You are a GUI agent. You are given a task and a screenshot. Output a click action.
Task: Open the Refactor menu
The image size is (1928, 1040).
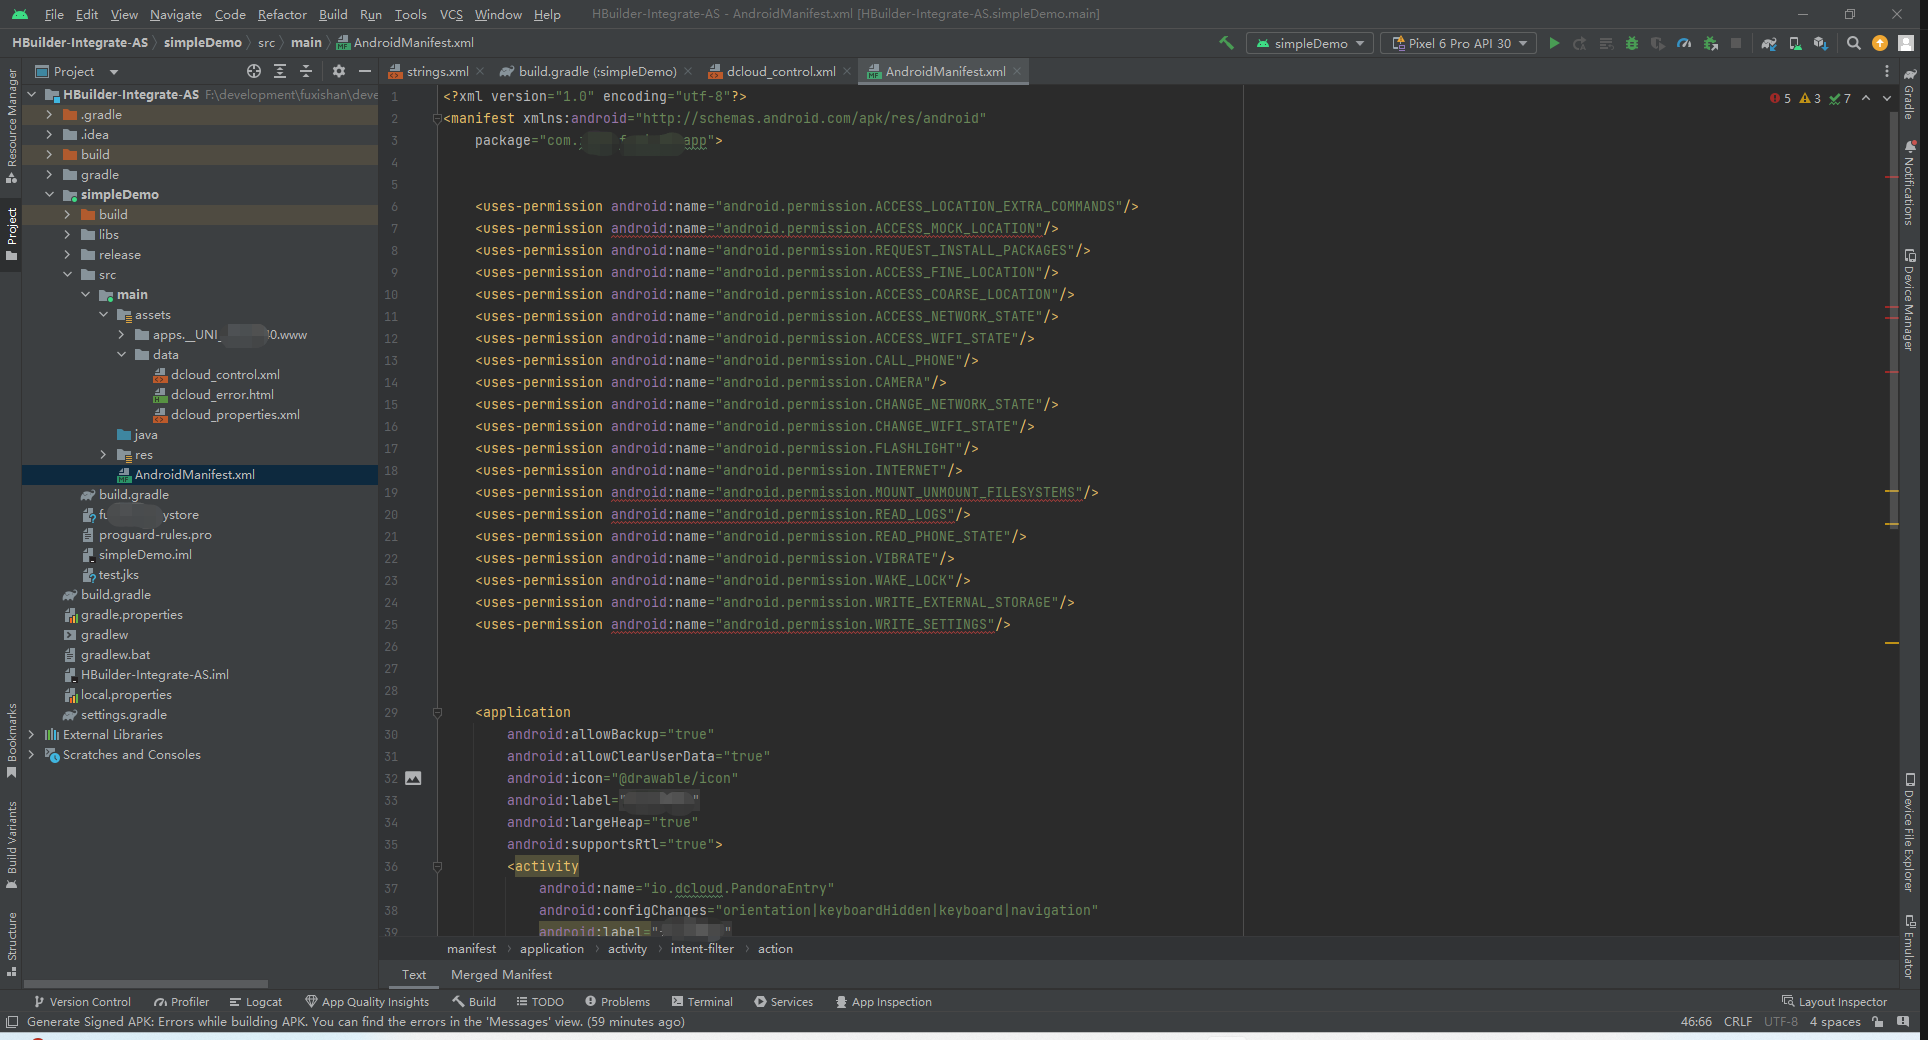point(282,14)
